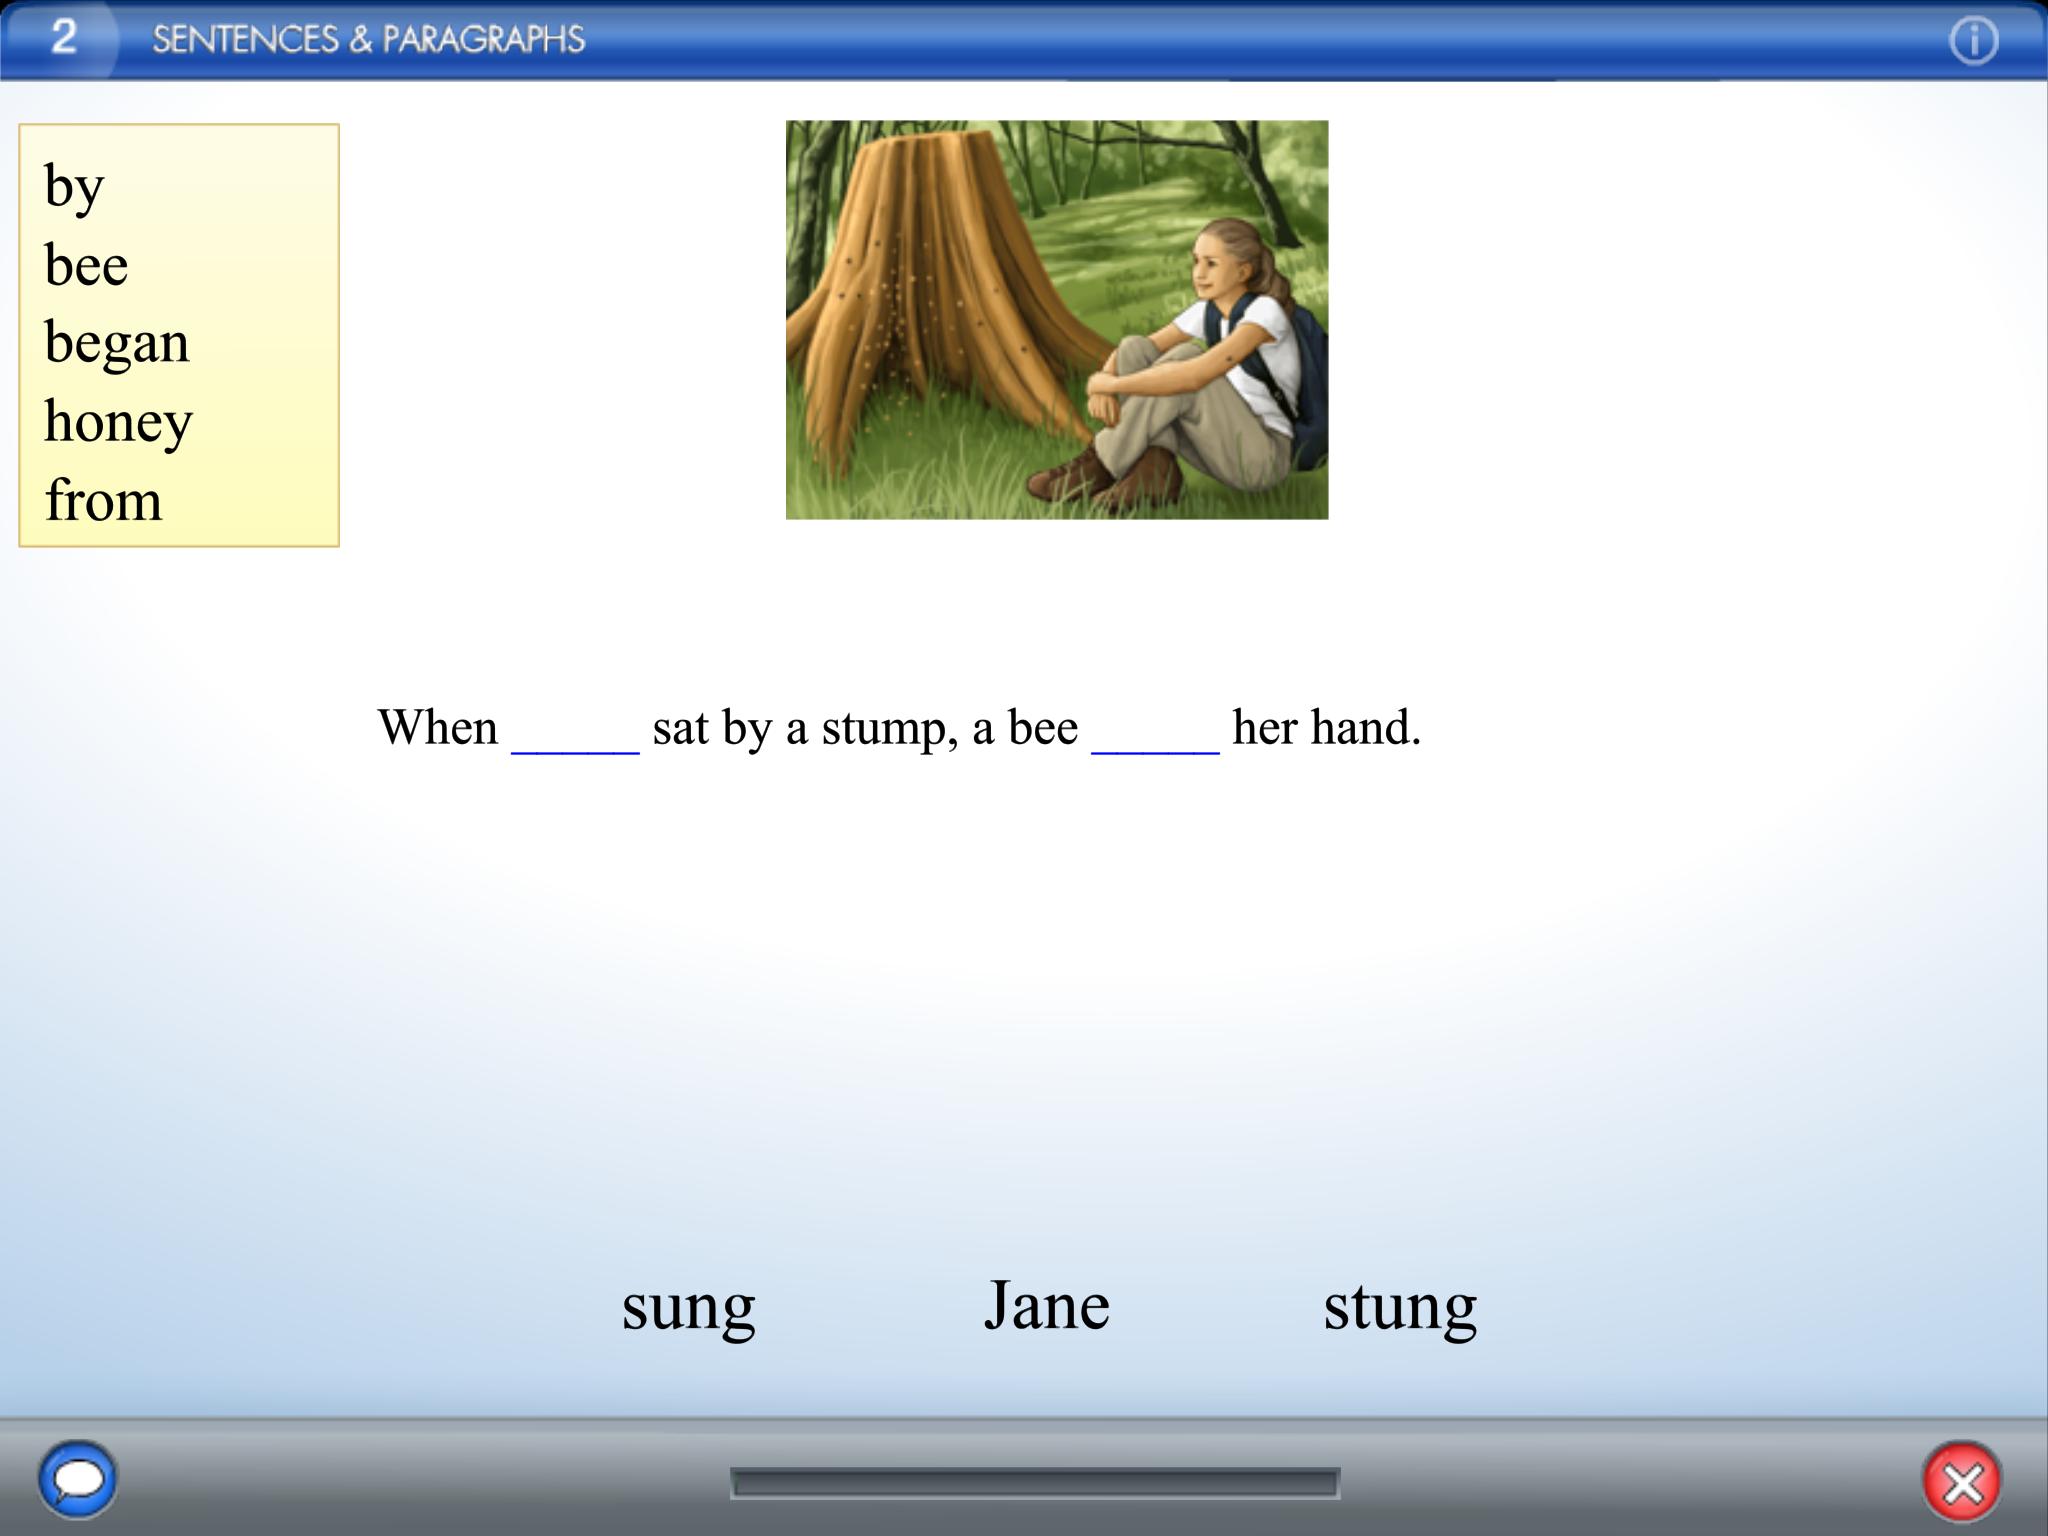2048x1536 pixels.
Task: Select the word 'sung' answer choice
Action: [688, 1307]
